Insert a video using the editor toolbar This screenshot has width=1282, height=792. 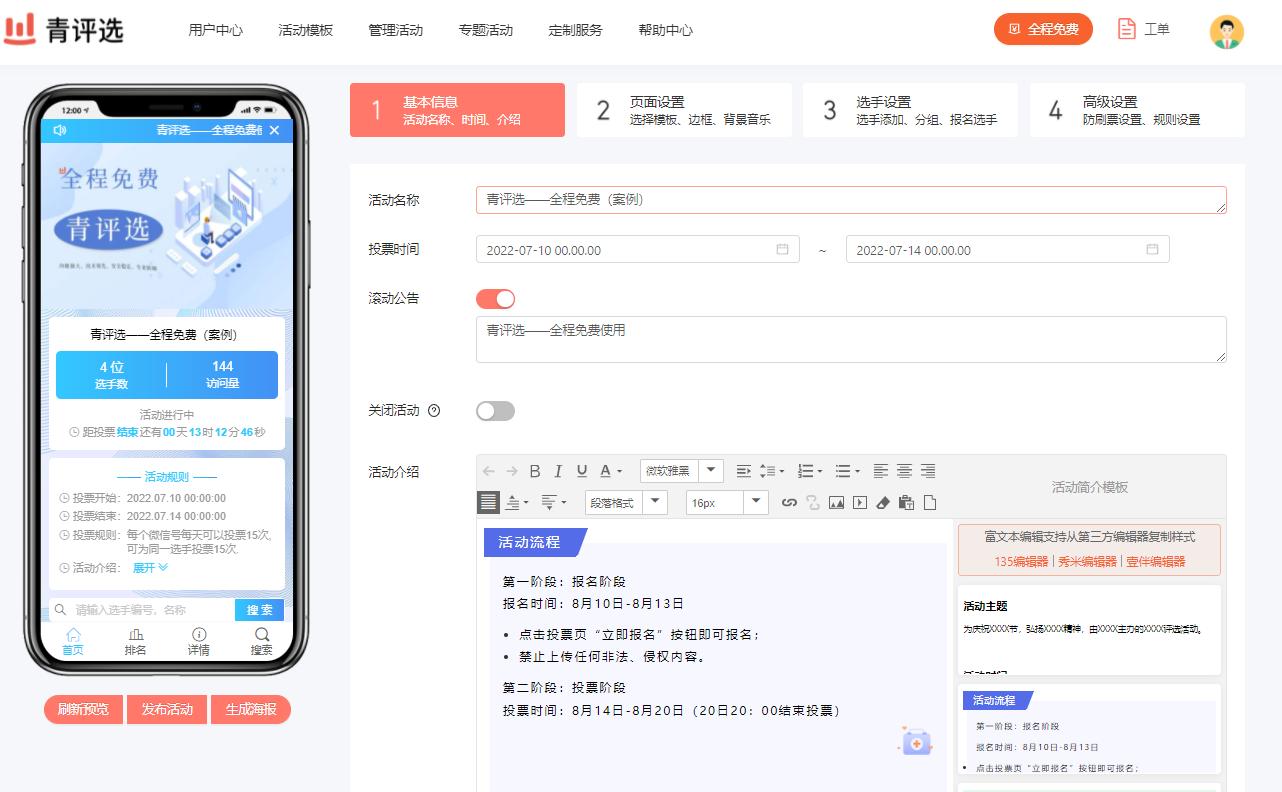(x=858, y=503)
